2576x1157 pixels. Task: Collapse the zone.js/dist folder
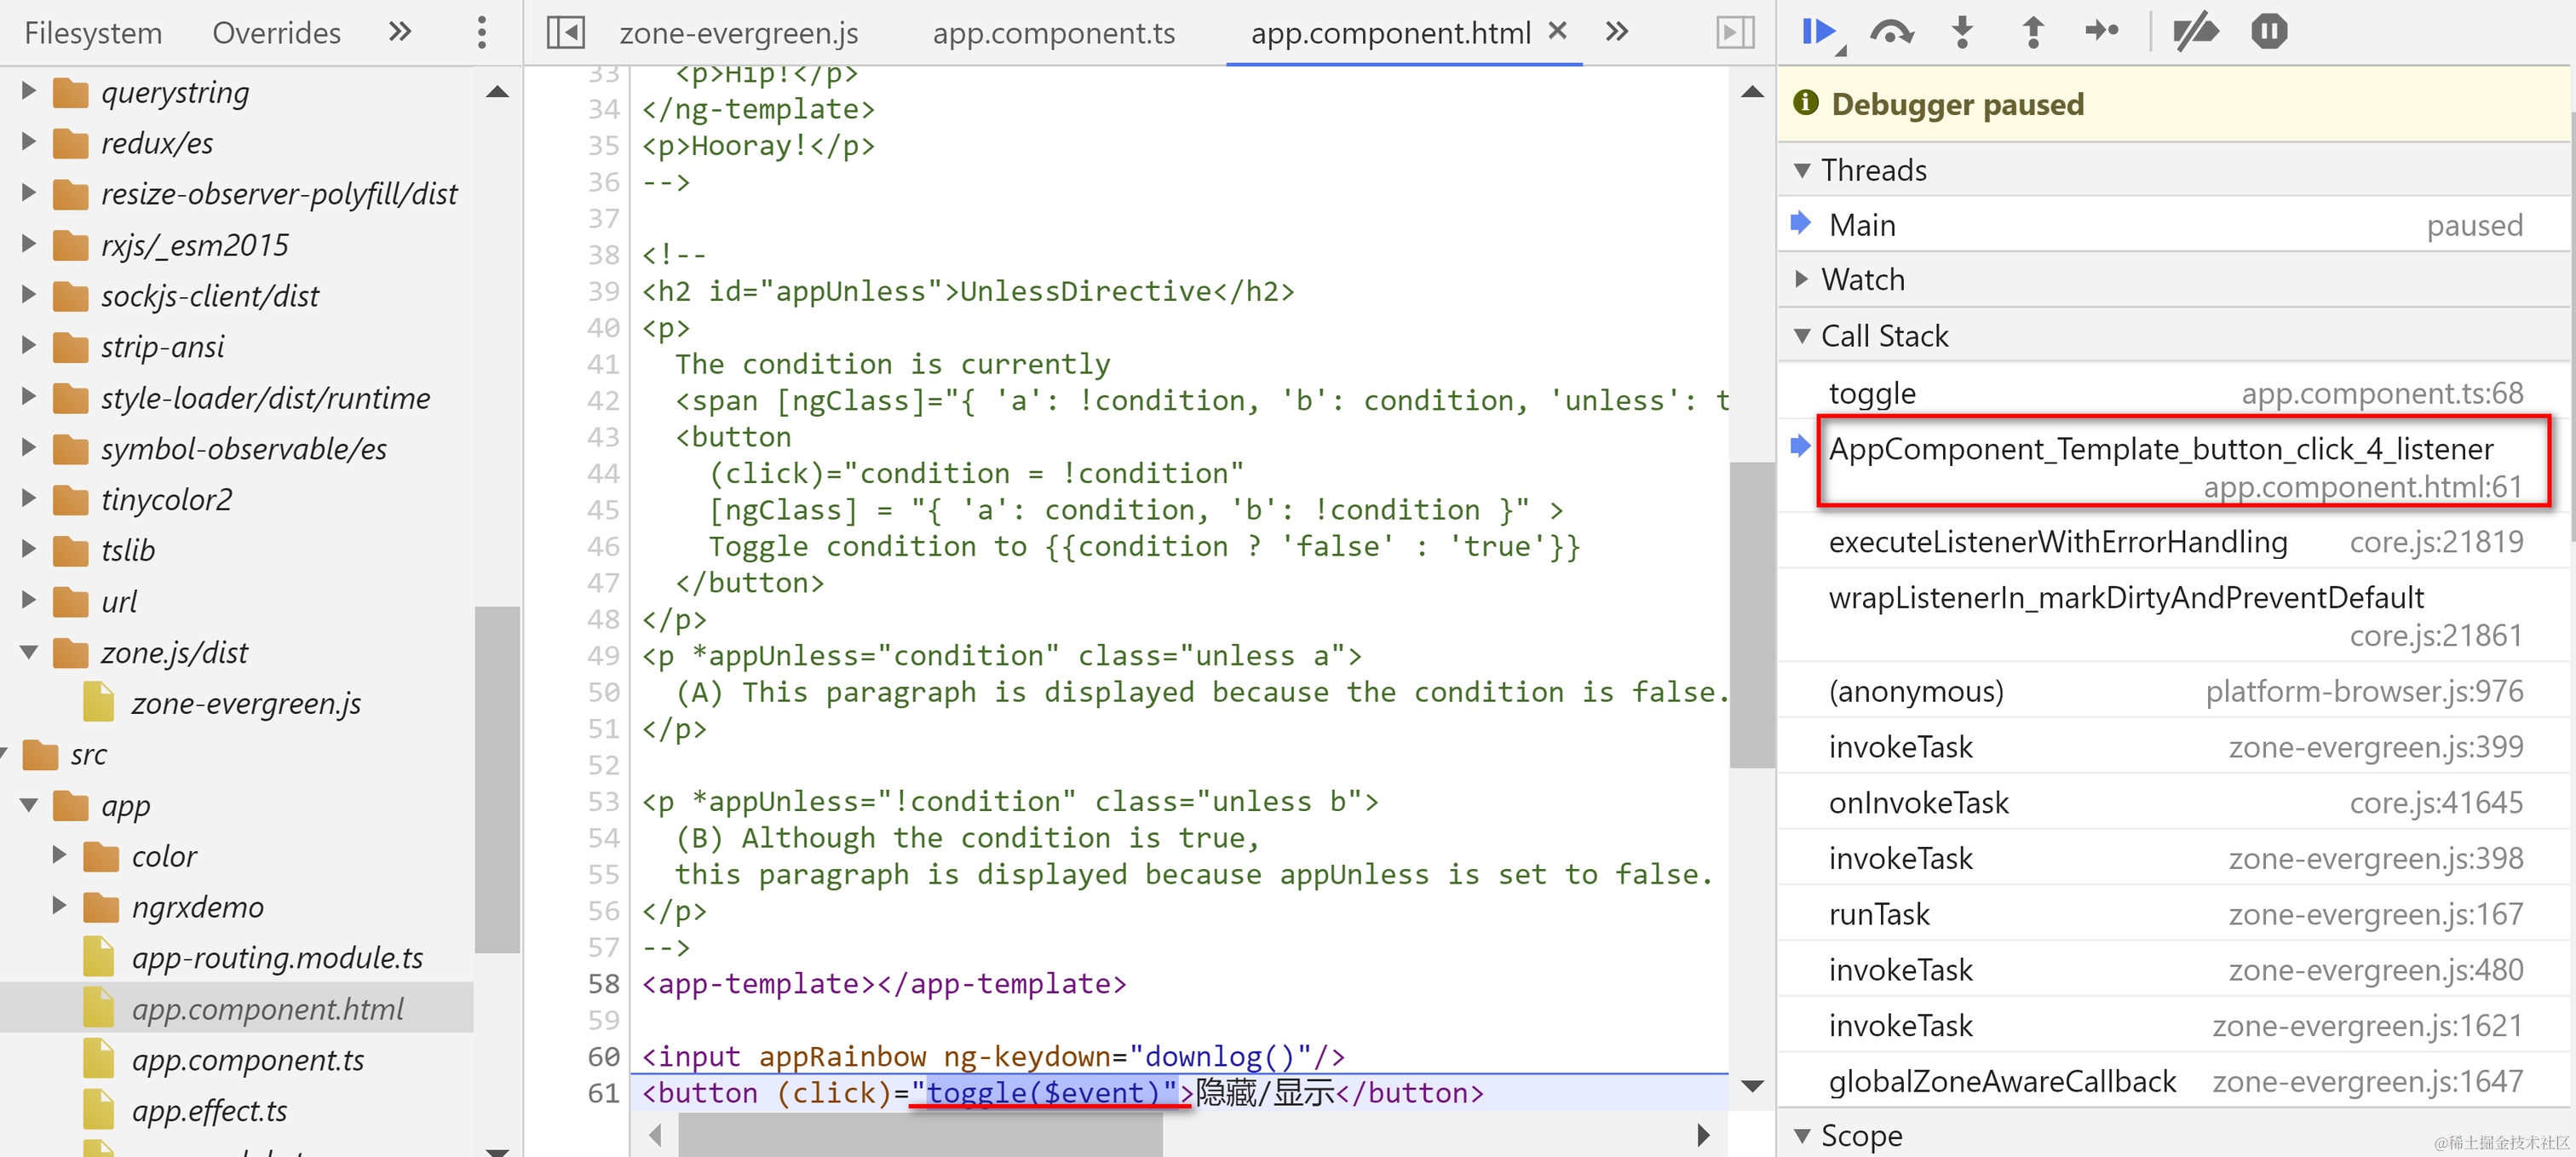pyautogui.click(x=29, y=653)
